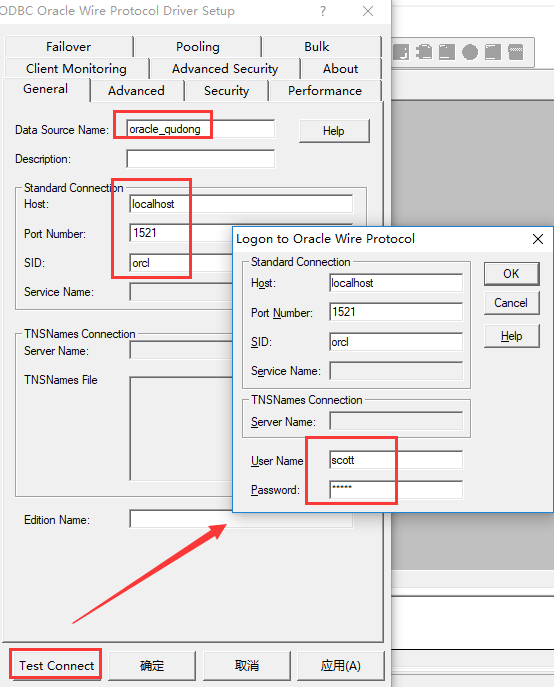Click the Server Name field in Logon dialog
The image size is (554, 687).
[x=396, y=421]
